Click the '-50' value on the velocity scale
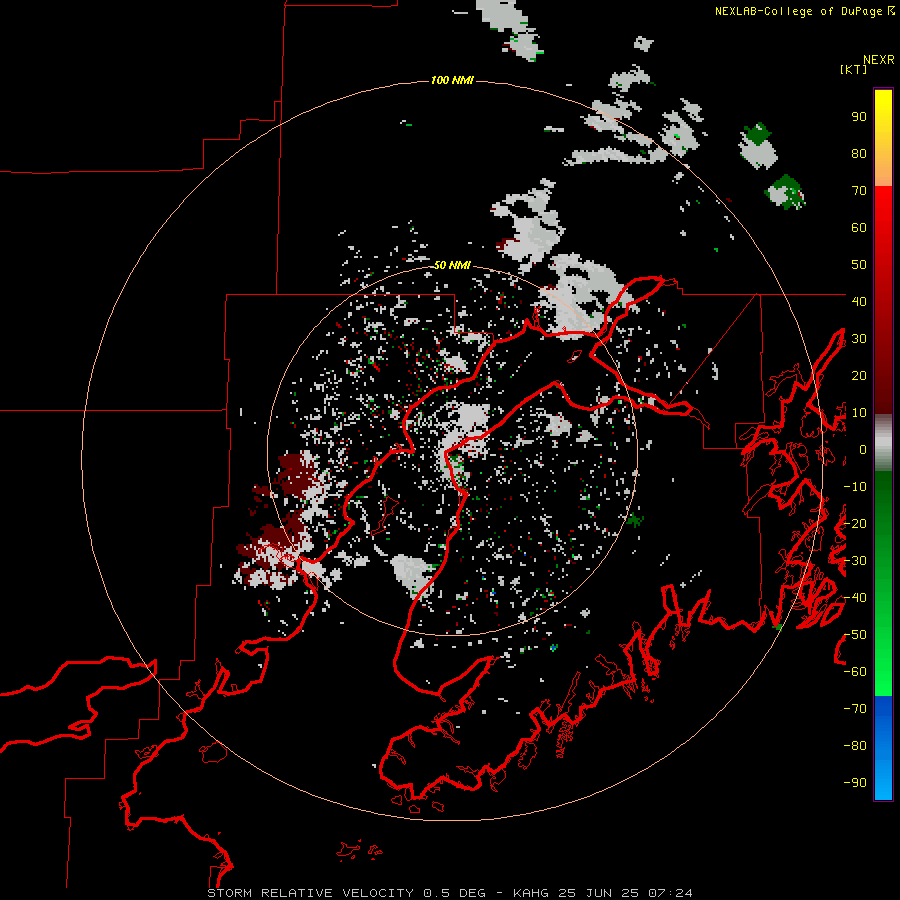 (x=855, y=635)
